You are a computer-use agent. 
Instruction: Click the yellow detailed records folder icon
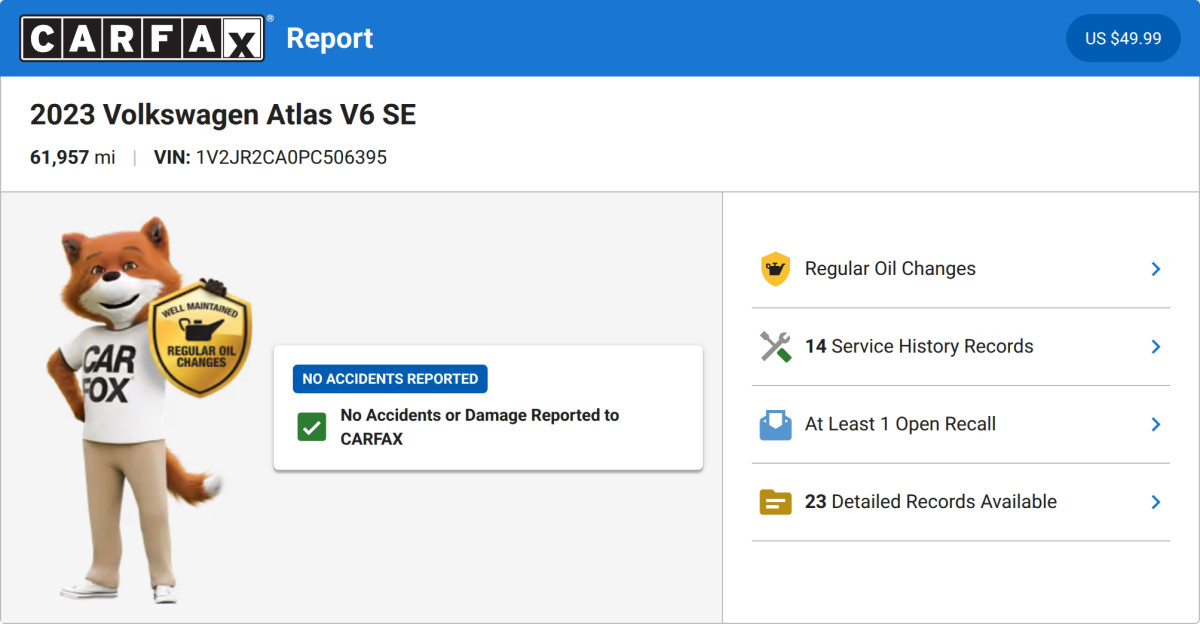(775, 502)
